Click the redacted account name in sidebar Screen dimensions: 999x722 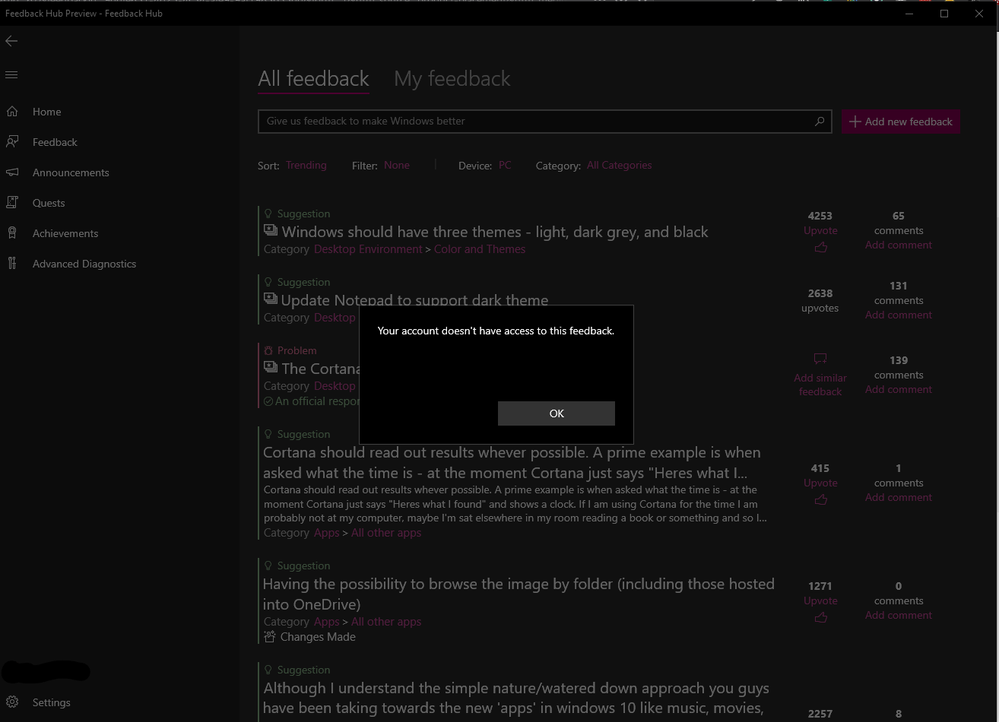pos(46,671)
